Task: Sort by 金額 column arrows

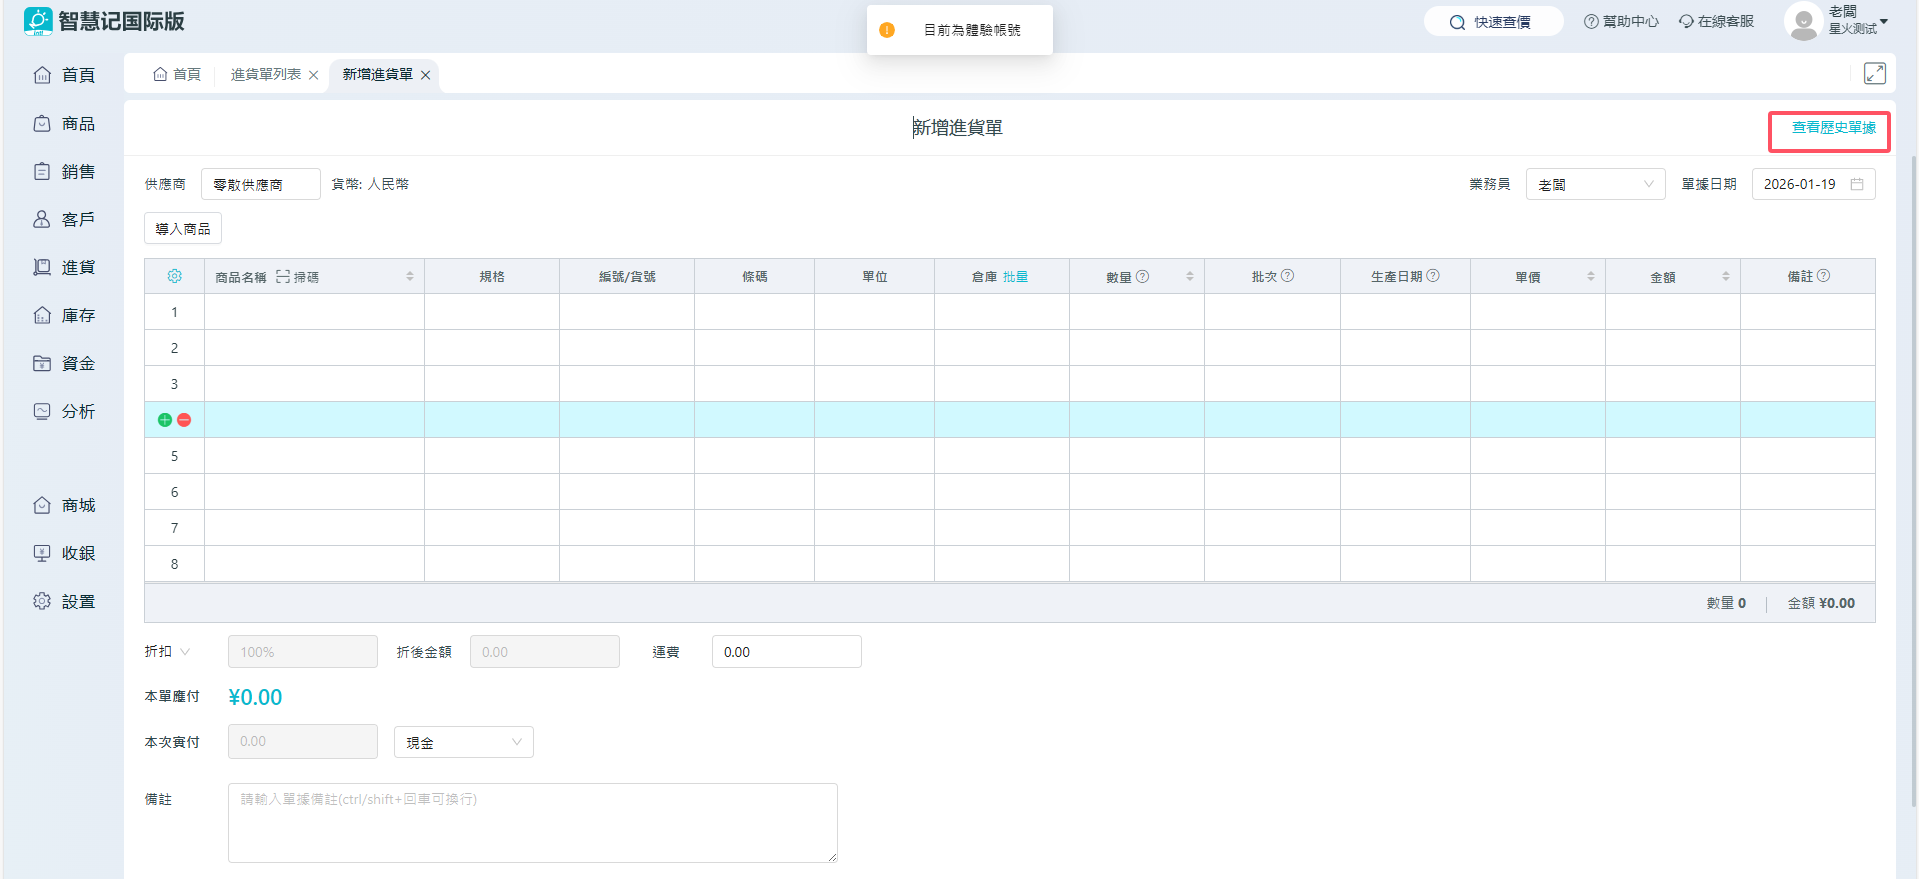Action: coord(1726,276)
